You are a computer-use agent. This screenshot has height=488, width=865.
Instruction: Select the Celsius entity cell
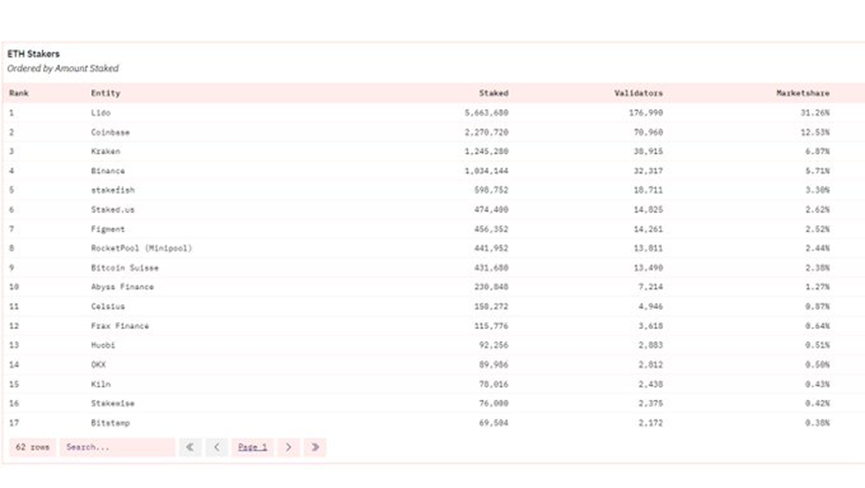pyautogui.click(x=108, y=307)
